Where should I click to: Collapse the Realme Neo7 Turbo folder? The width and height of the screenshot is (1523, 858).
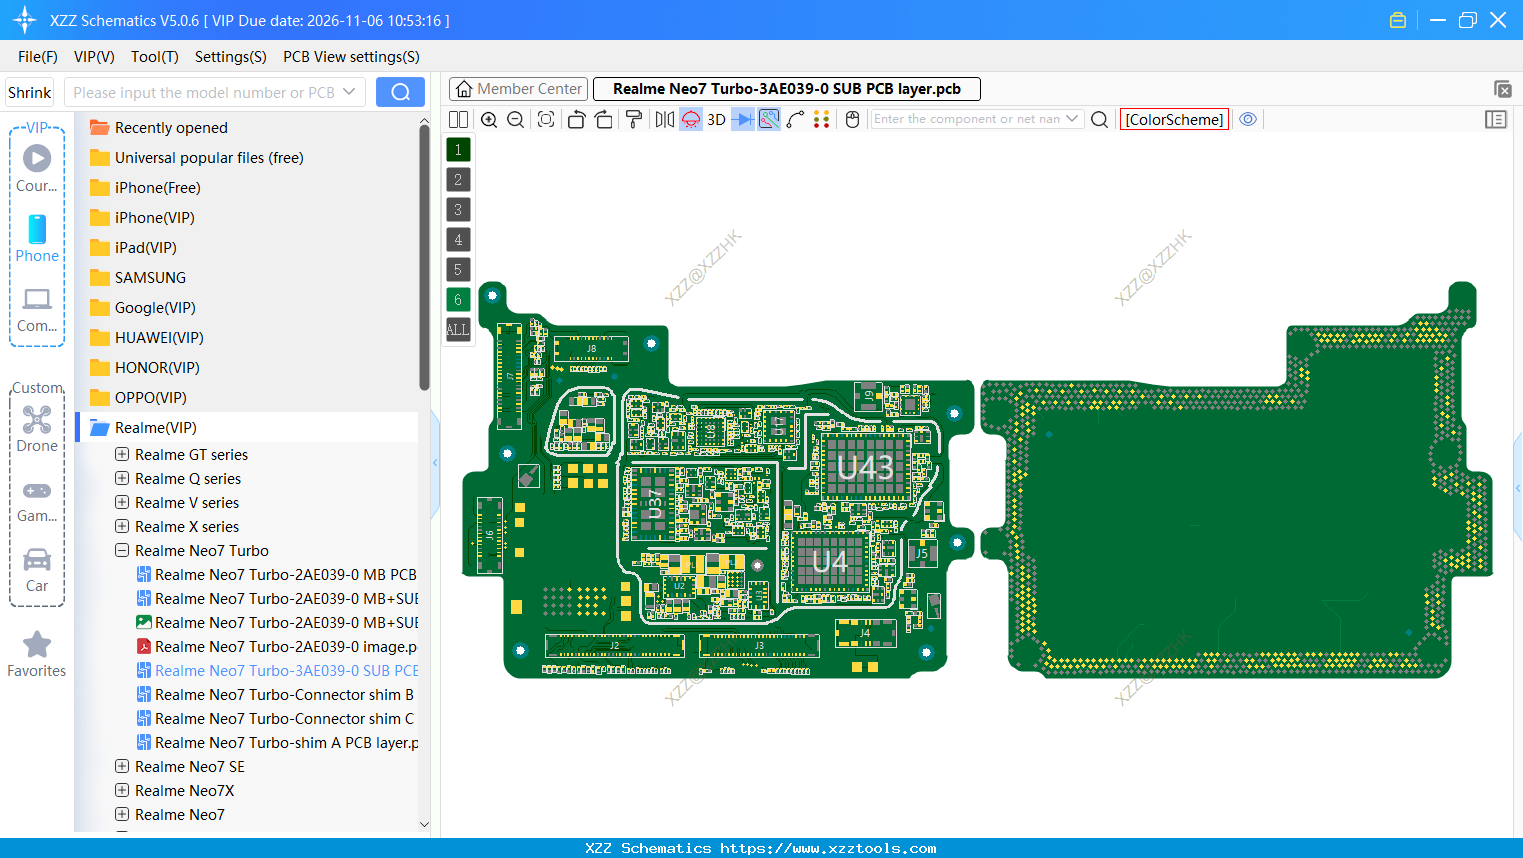click(121, 550)
